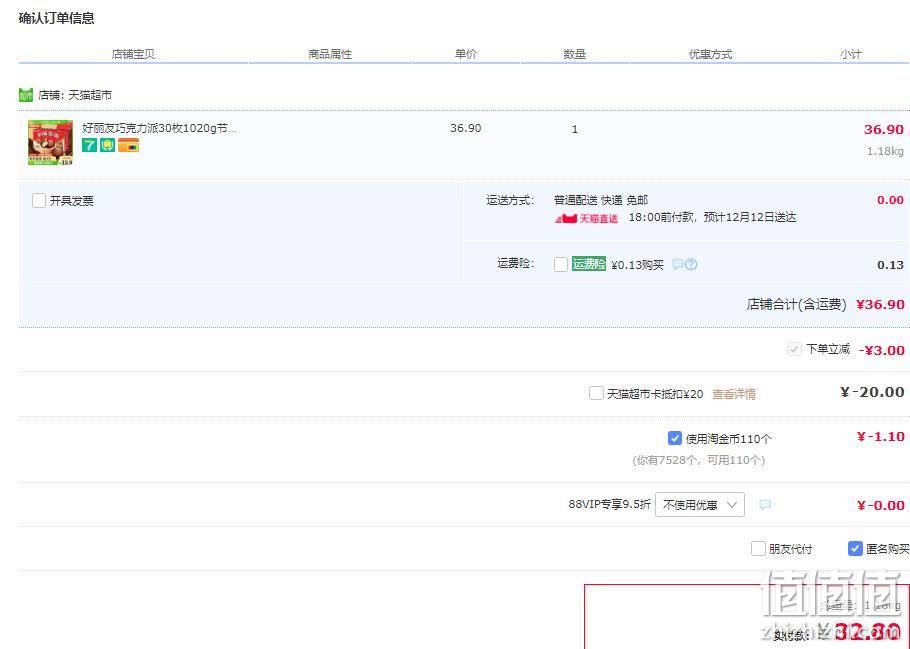The image size is (910, 649).
Task: Click the 优惠方式 column header
Action: click(710, 54)
